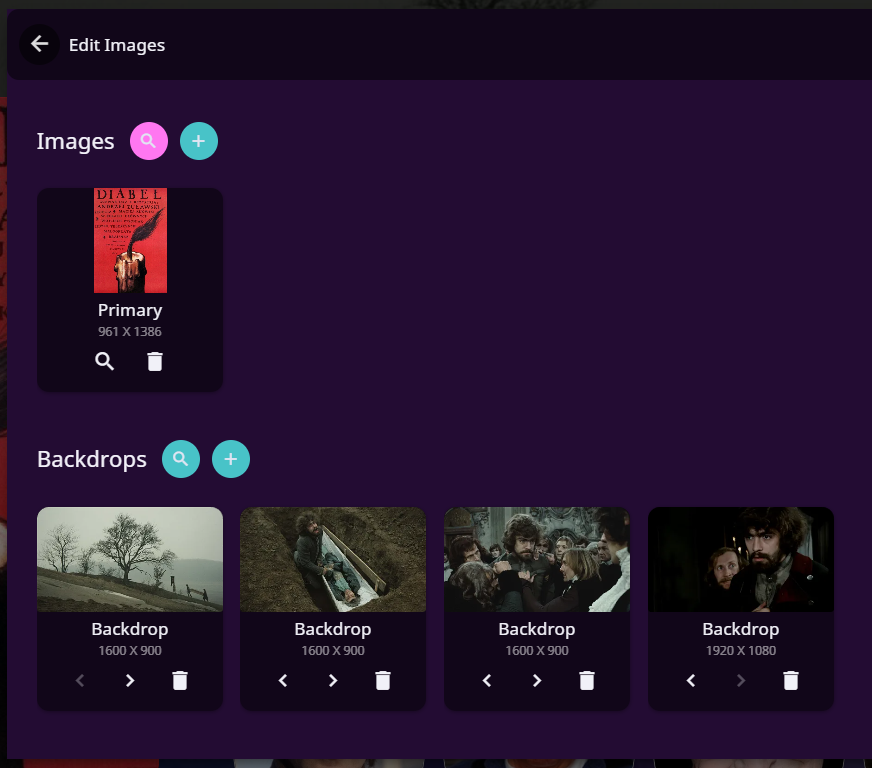The height and width of the screenshot is (768, 872).
Task: Search for images with the pink magnifier button
Action: 149,141
